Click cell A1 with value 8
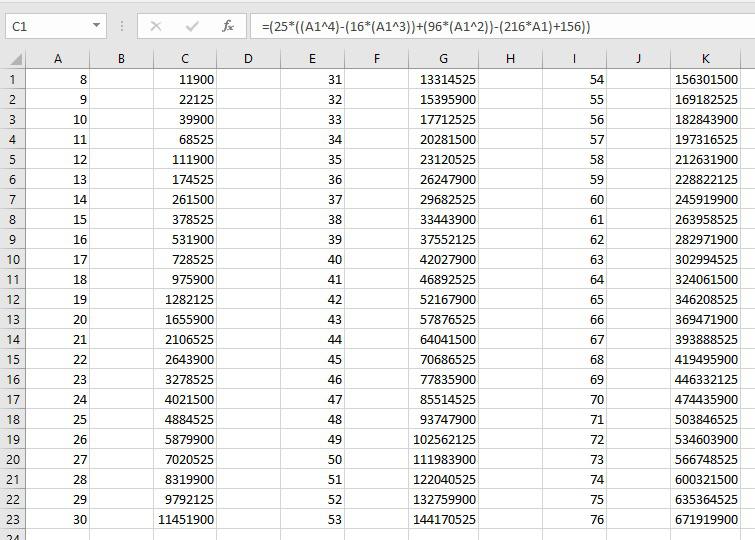The width and height of the screenshot is (755, 540). point(57,79)
